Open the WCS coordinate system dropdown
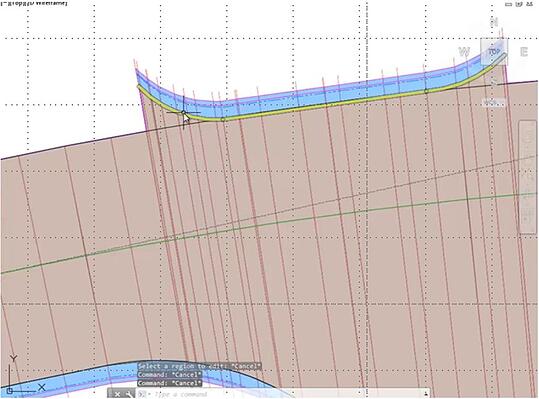 (494, 102)
